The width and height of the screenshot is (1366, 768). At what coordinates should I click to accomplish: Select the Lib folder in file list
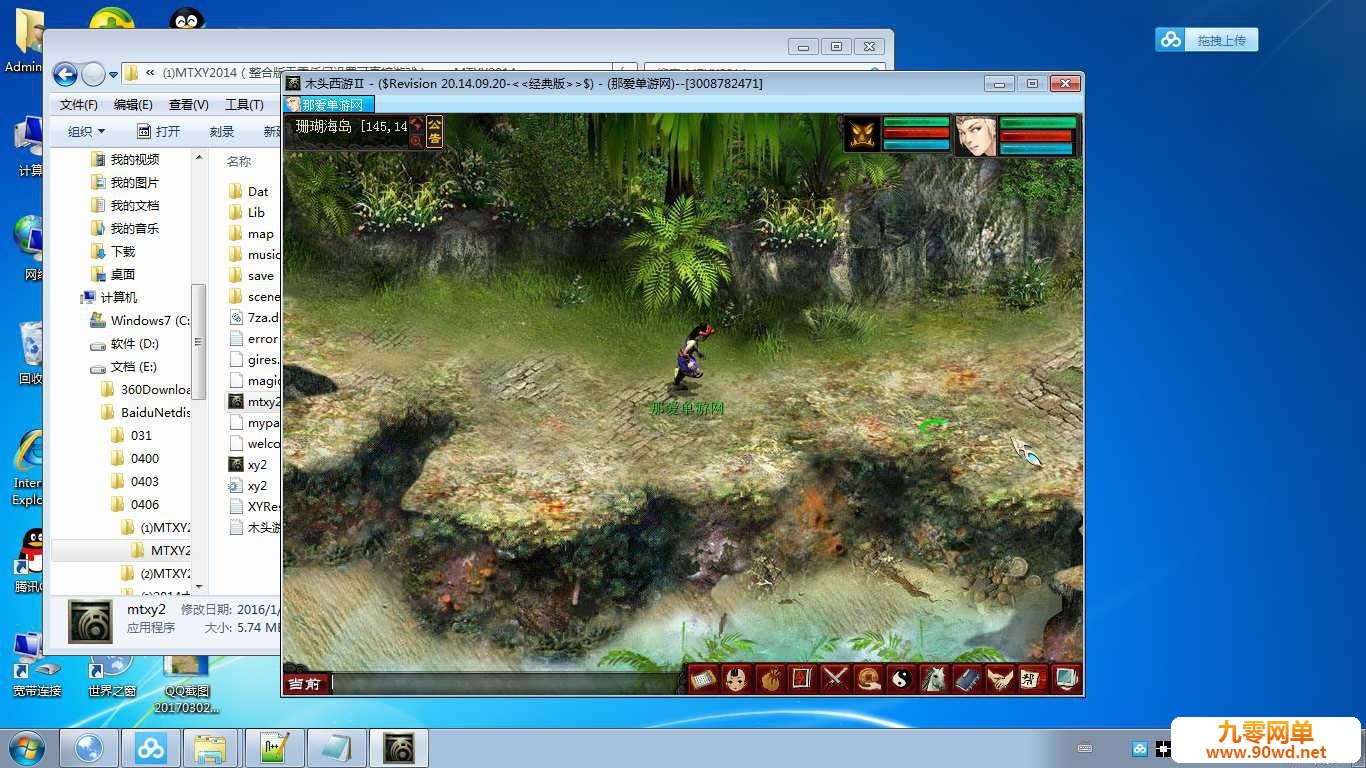click(247, 212)
